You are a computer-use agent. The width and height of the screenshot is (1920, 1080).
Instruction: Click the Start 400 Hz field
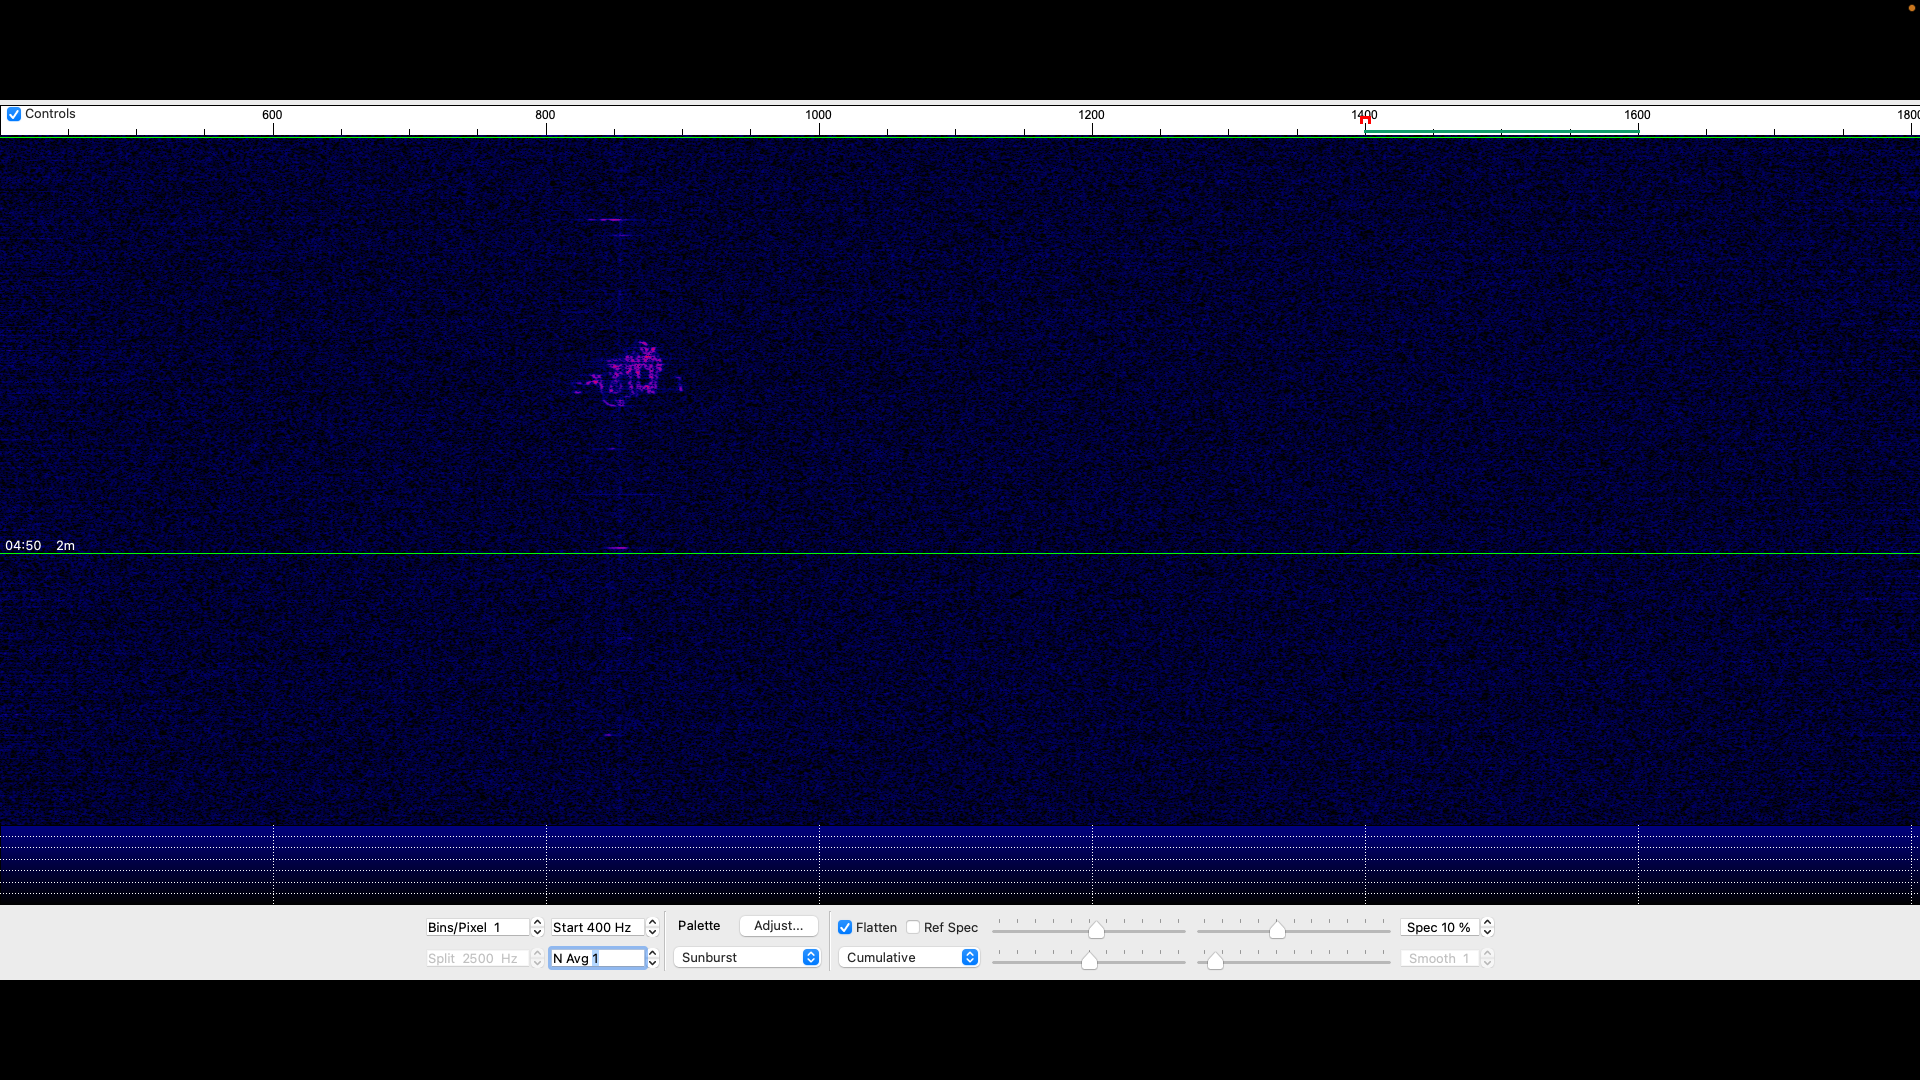[x=597, y=927]
